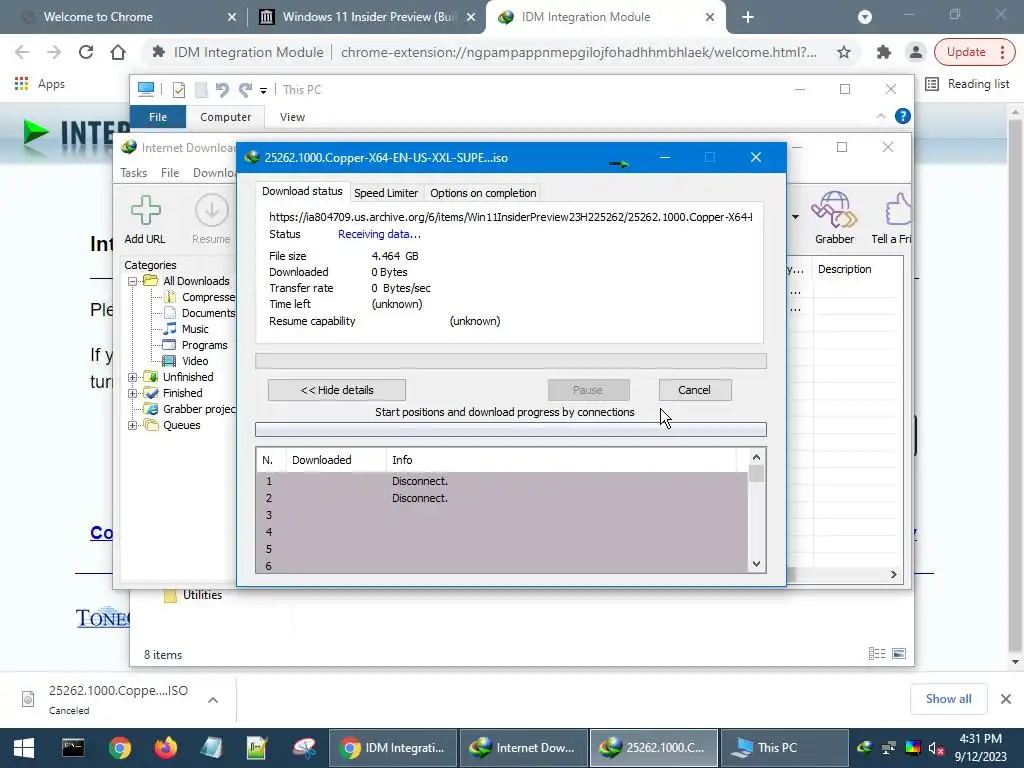Click the Pause button

(588, 390)
